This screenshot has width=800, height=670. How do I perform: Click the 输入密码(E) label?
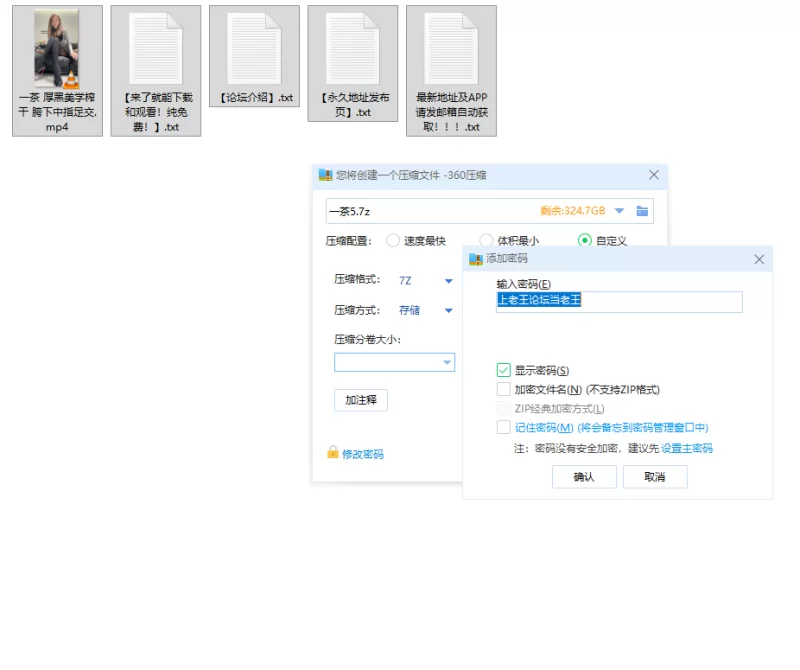point(523,284)
